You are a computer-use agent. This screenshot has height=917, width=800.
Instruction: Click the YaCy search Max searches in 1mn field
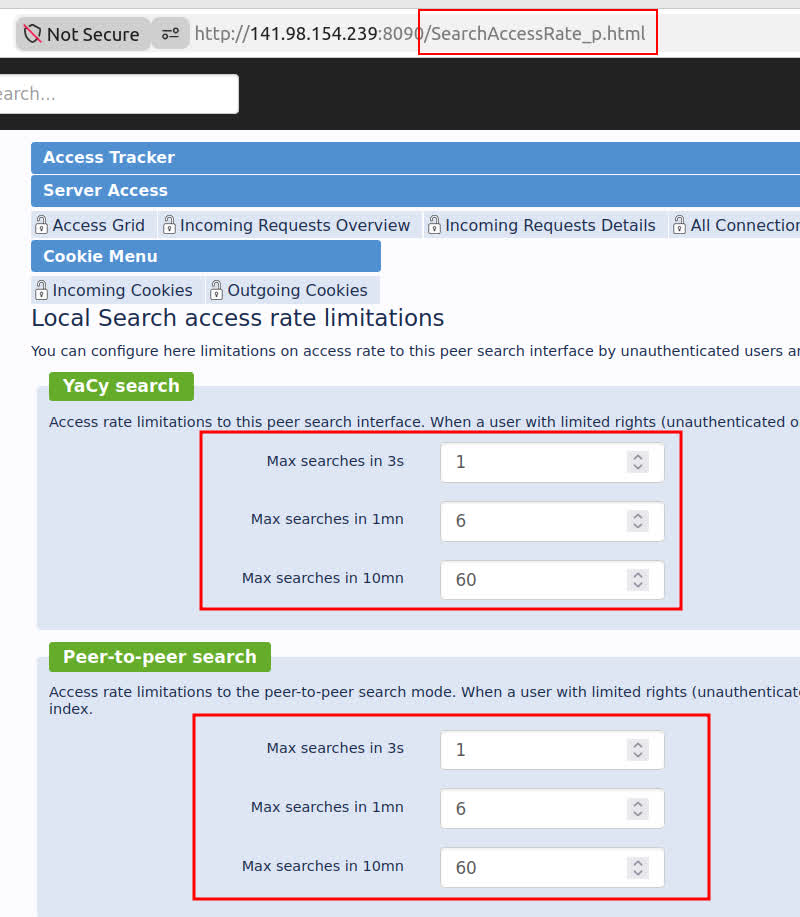[x=552, y=521]
